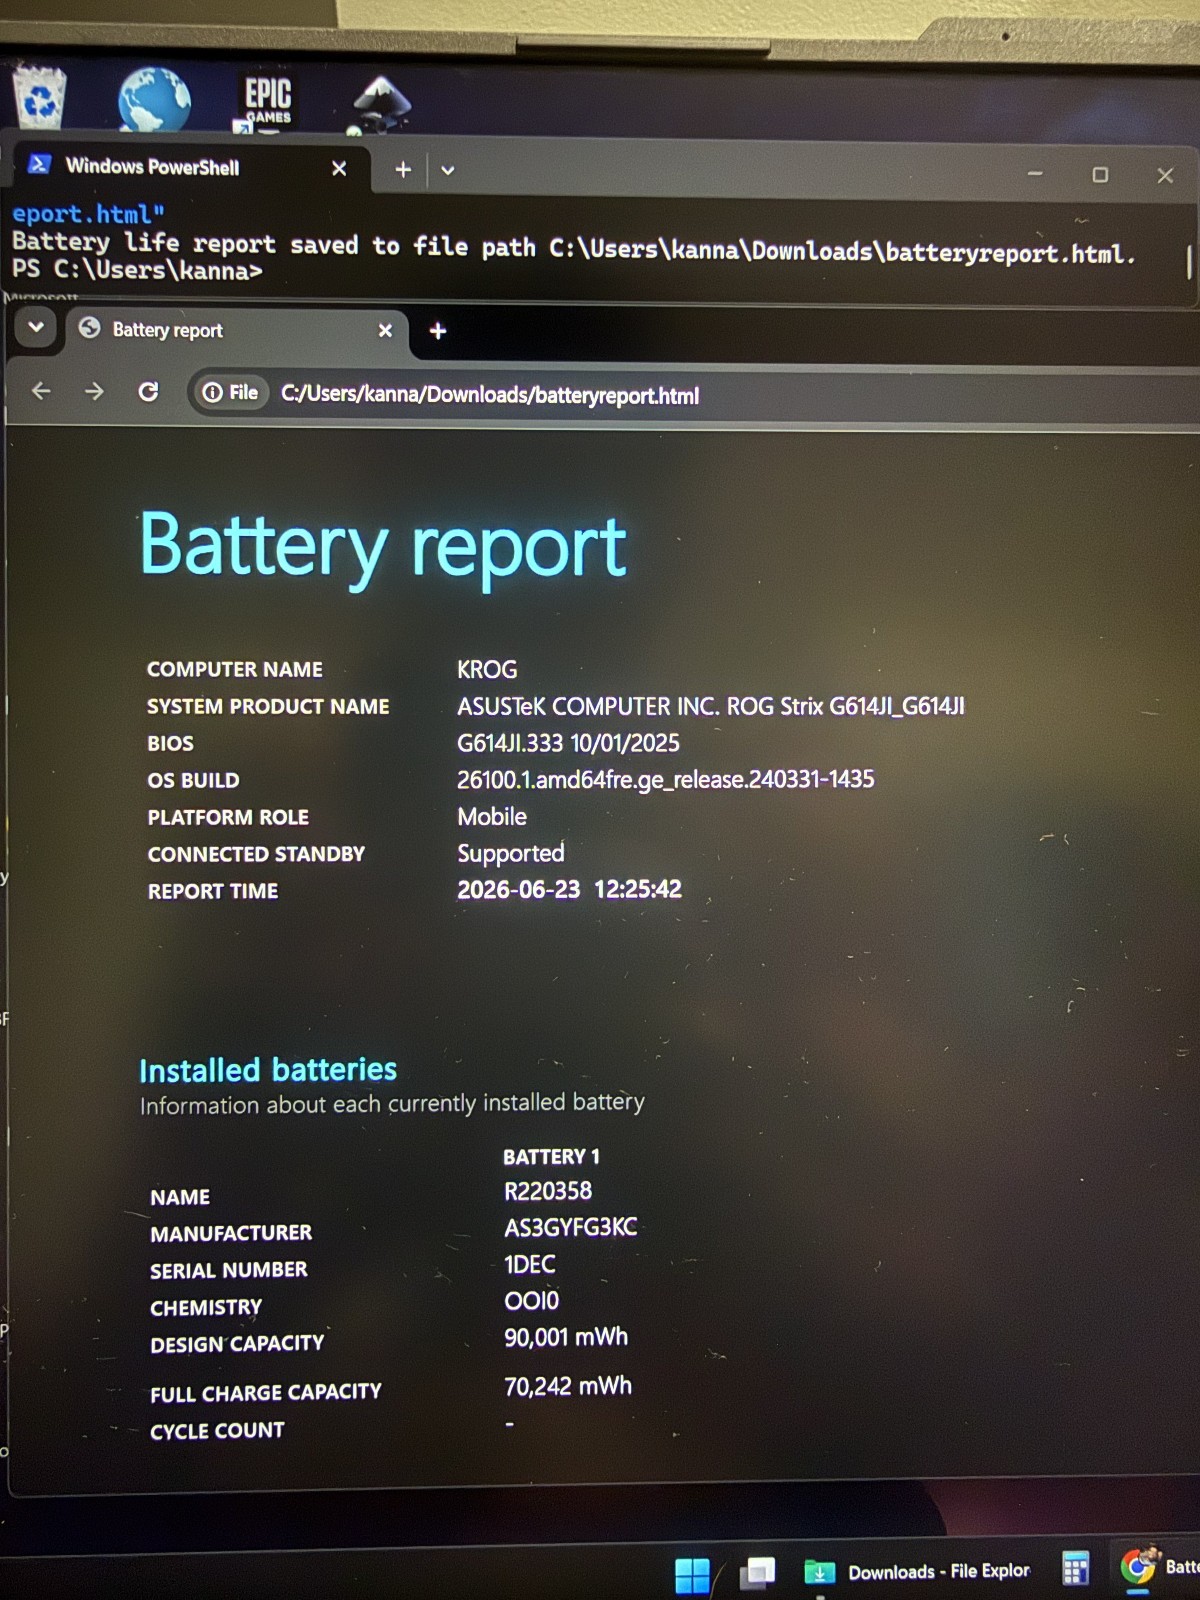Select the computer name KROG
Viewport: 1200px width, 1600px height.
pyautogui.click(x=487, y=669)
